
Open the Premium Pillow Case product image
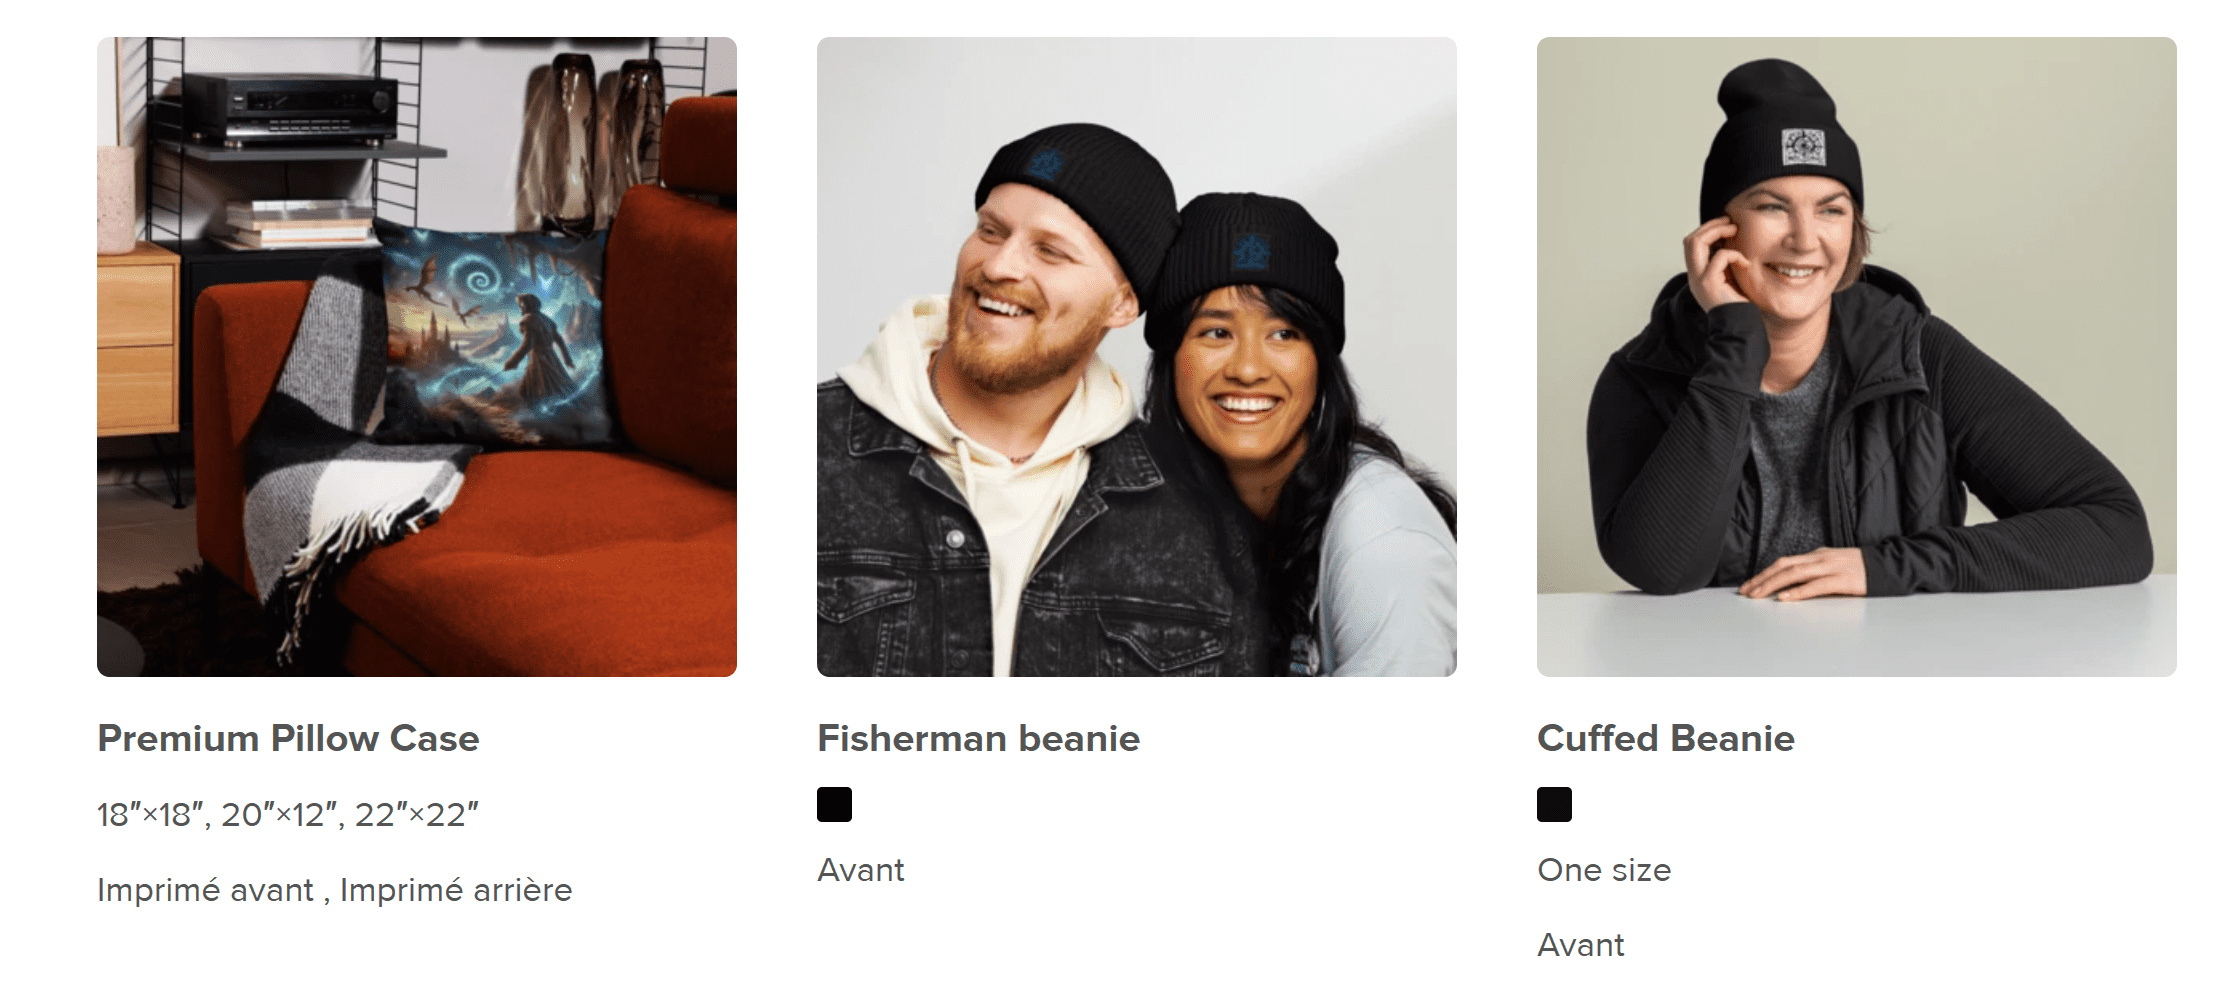tap(417, 357)
